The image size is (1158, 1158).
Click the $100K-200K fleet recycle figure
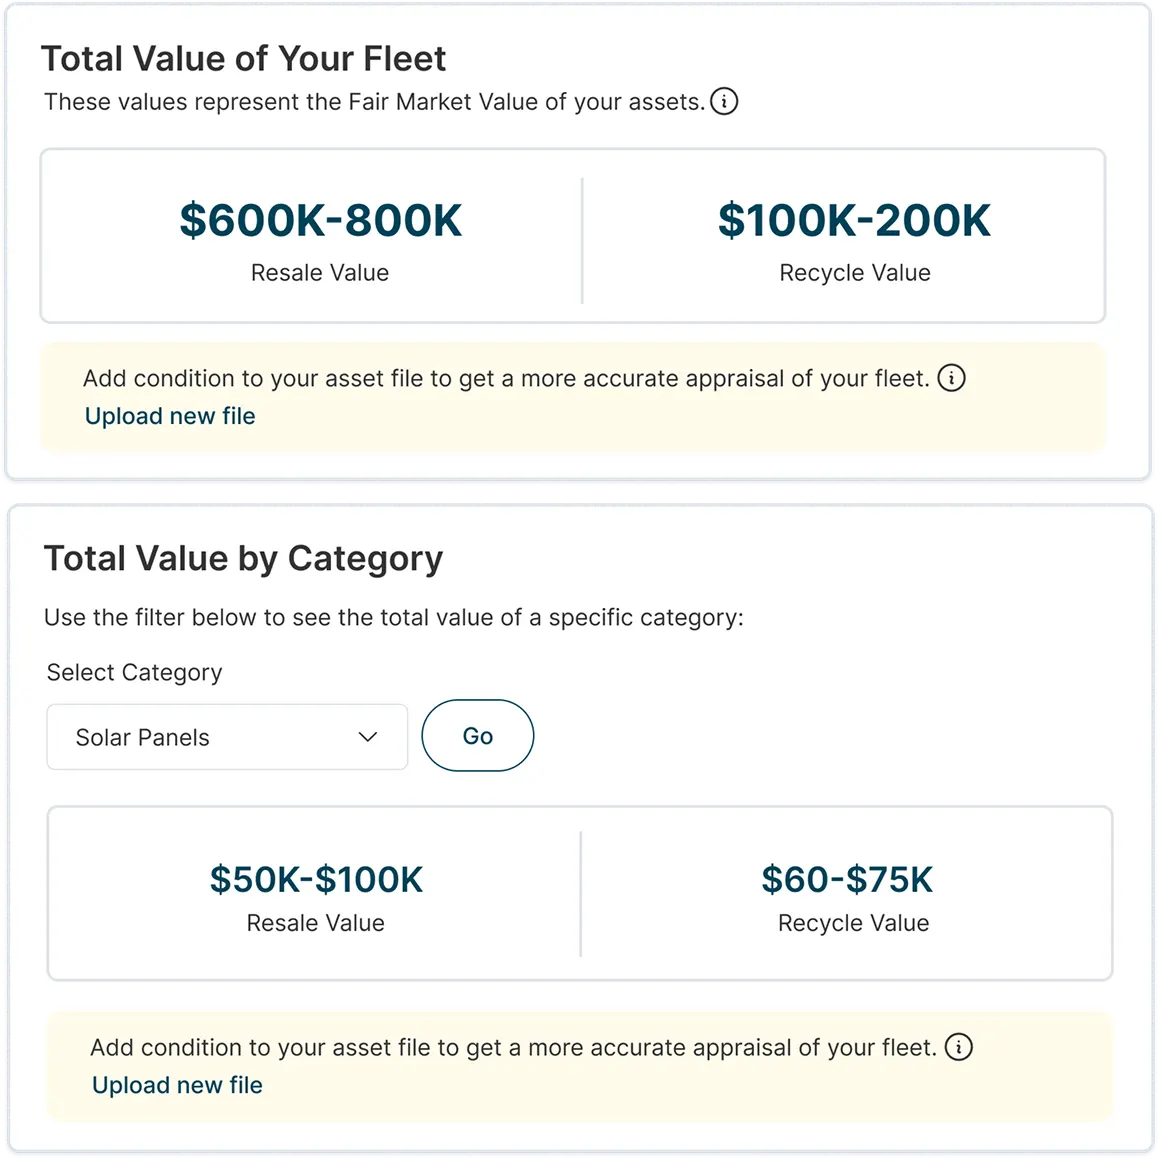854,221
